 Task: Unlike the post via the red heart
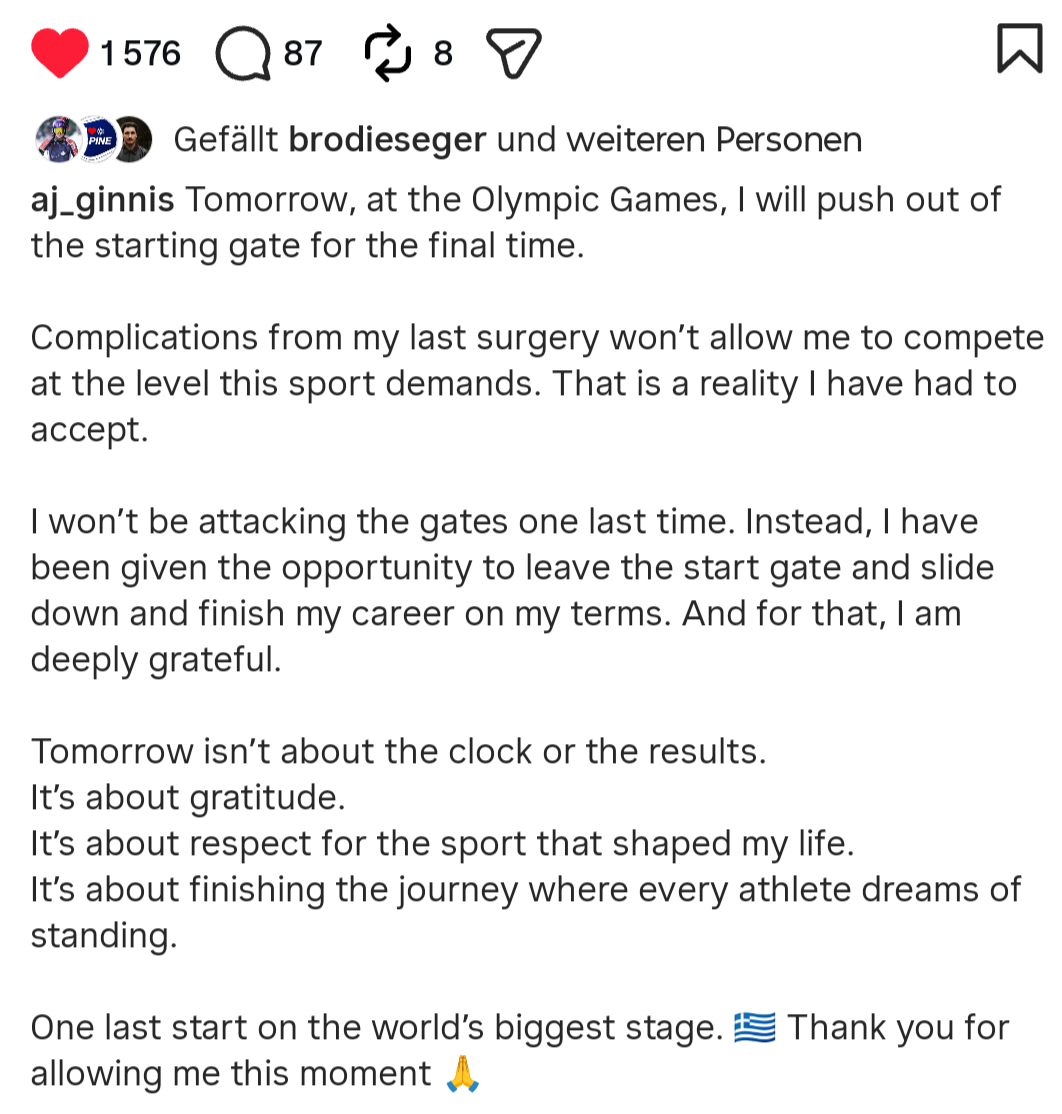60,53
